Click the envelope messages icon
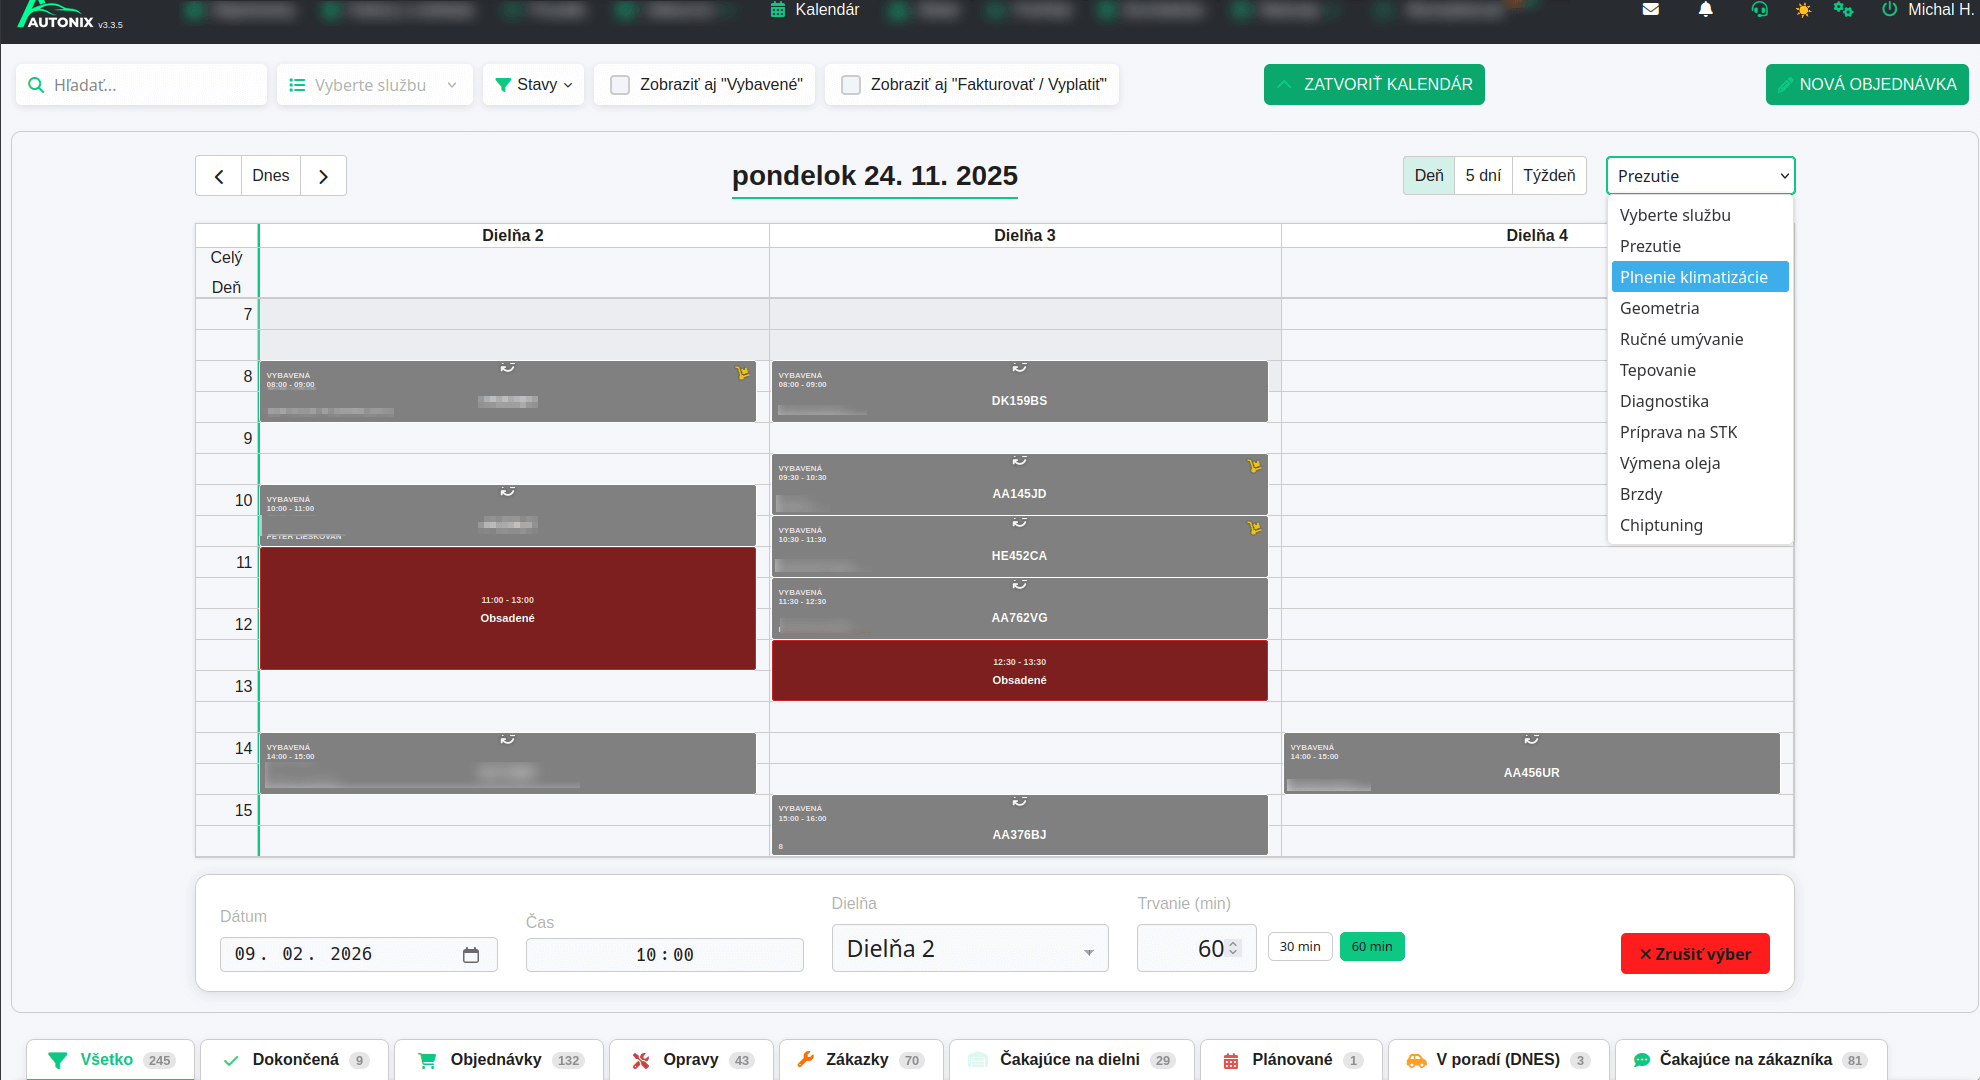The height and width of the screenshot is (1080, 1980). pyautogui.click(x=1651, y=10)
